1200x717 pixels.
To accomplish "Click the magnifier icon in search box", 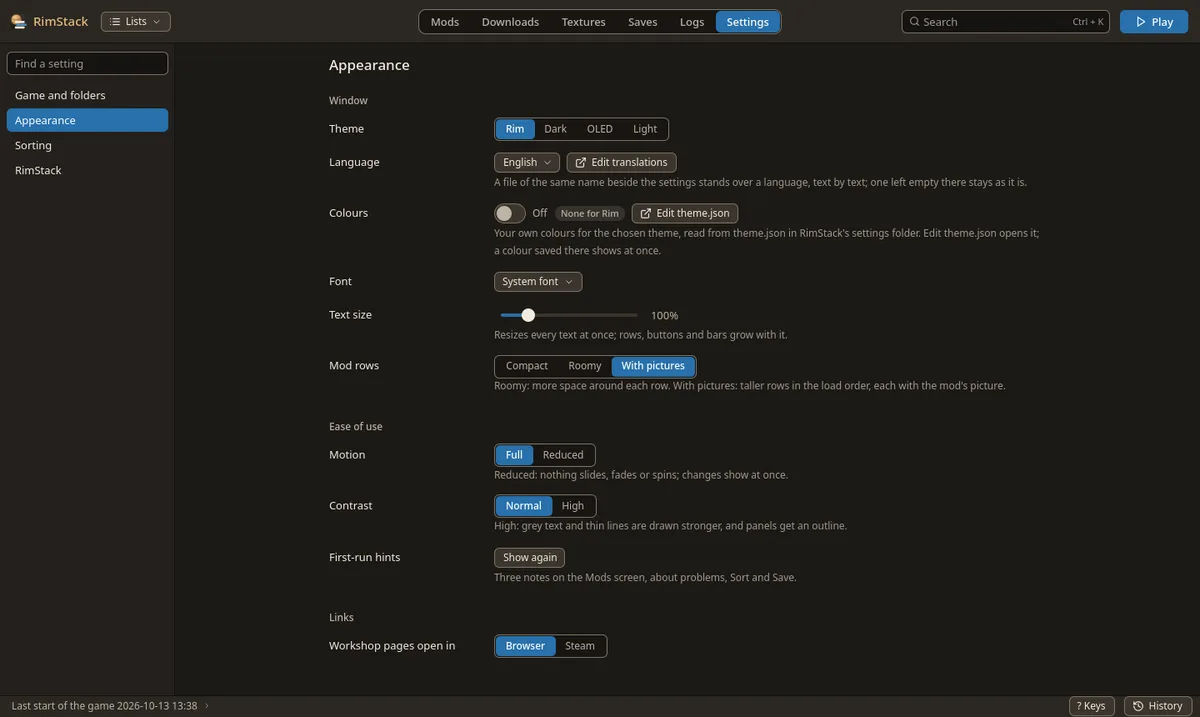I will tap(914, 21).
